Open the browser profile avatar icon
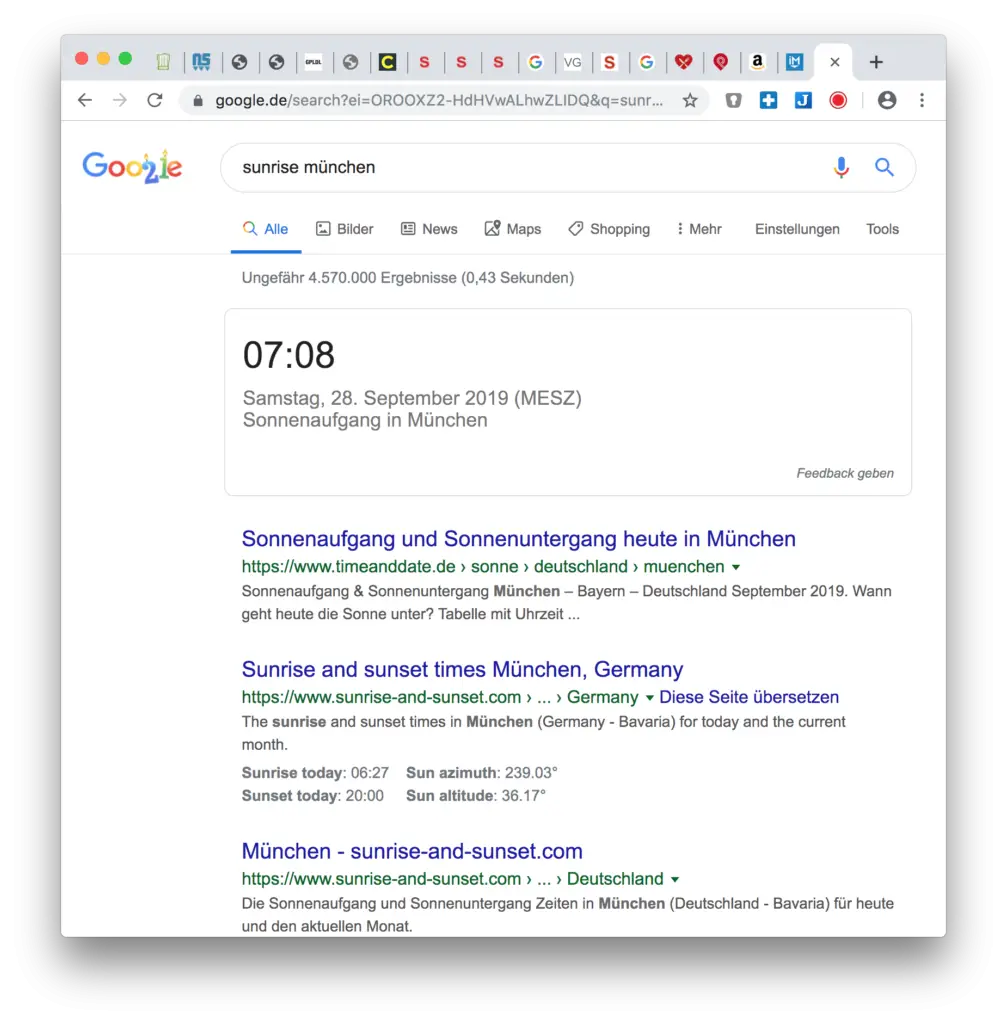This screenshot has height=1024, width=1007. (x=887, y=100)
